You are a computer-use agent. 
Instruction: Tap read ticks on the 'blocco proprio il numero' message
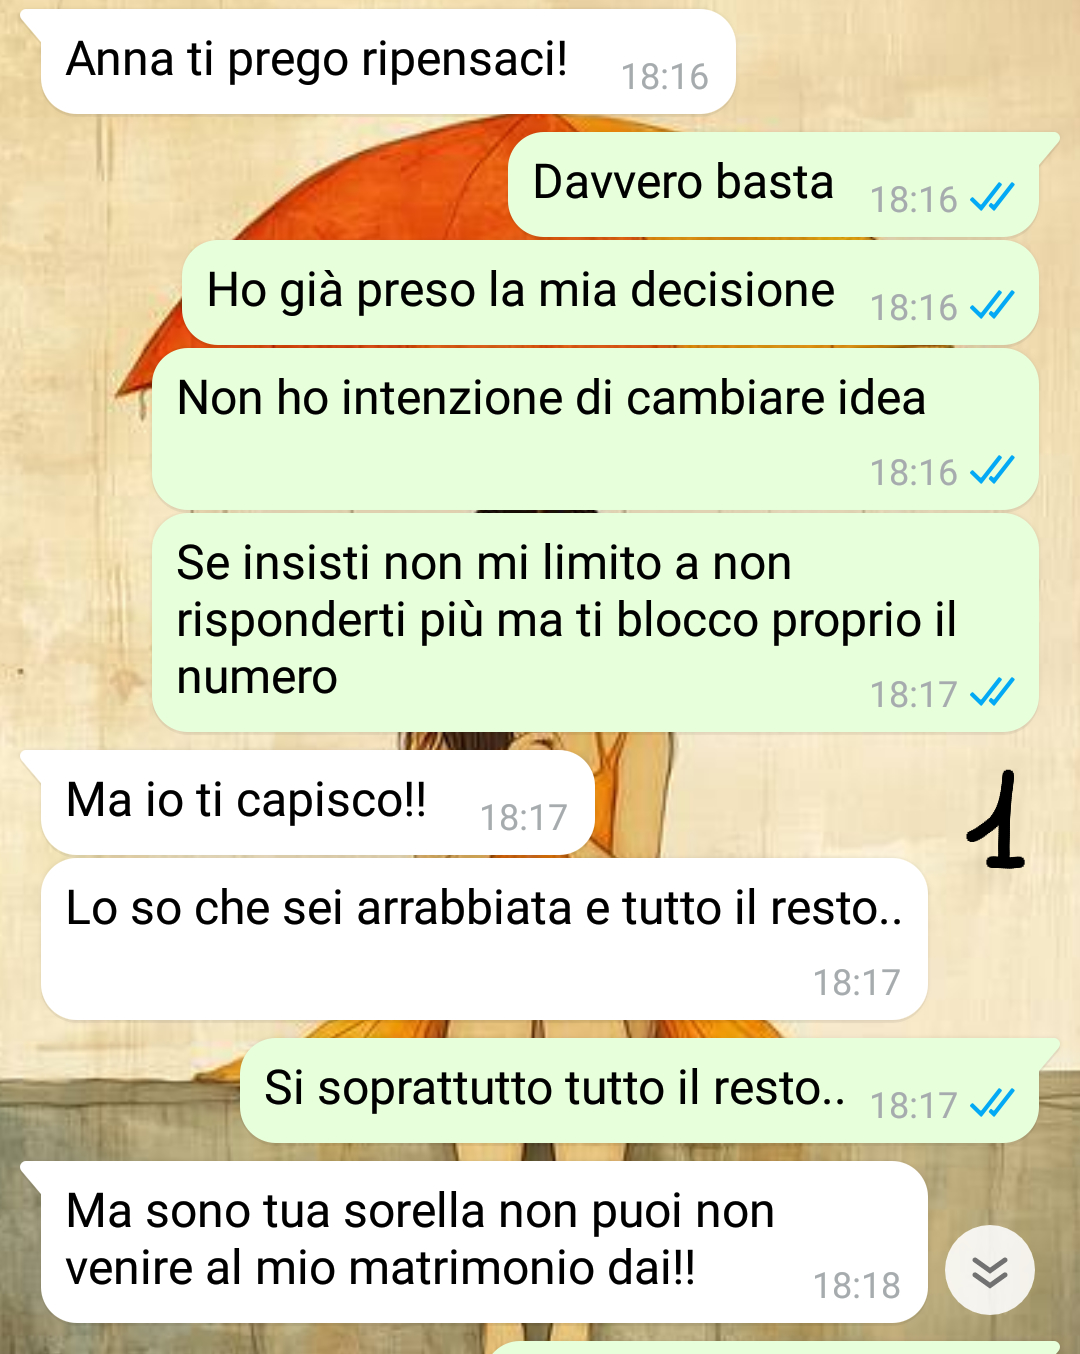click(992, 692)
